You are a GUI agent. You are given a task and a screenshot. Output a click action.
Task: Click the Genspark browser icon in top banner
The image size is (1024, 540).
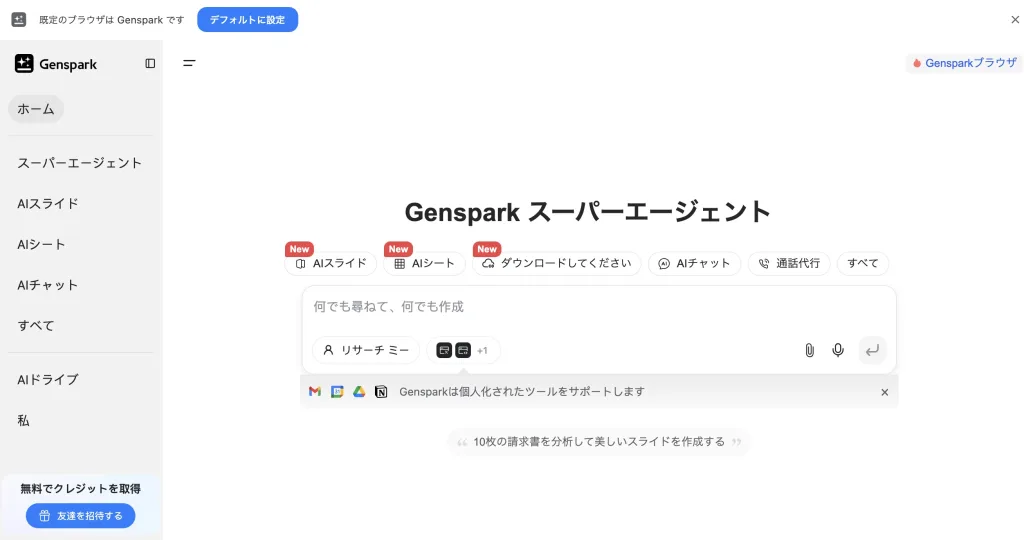[x=19, y=20]
